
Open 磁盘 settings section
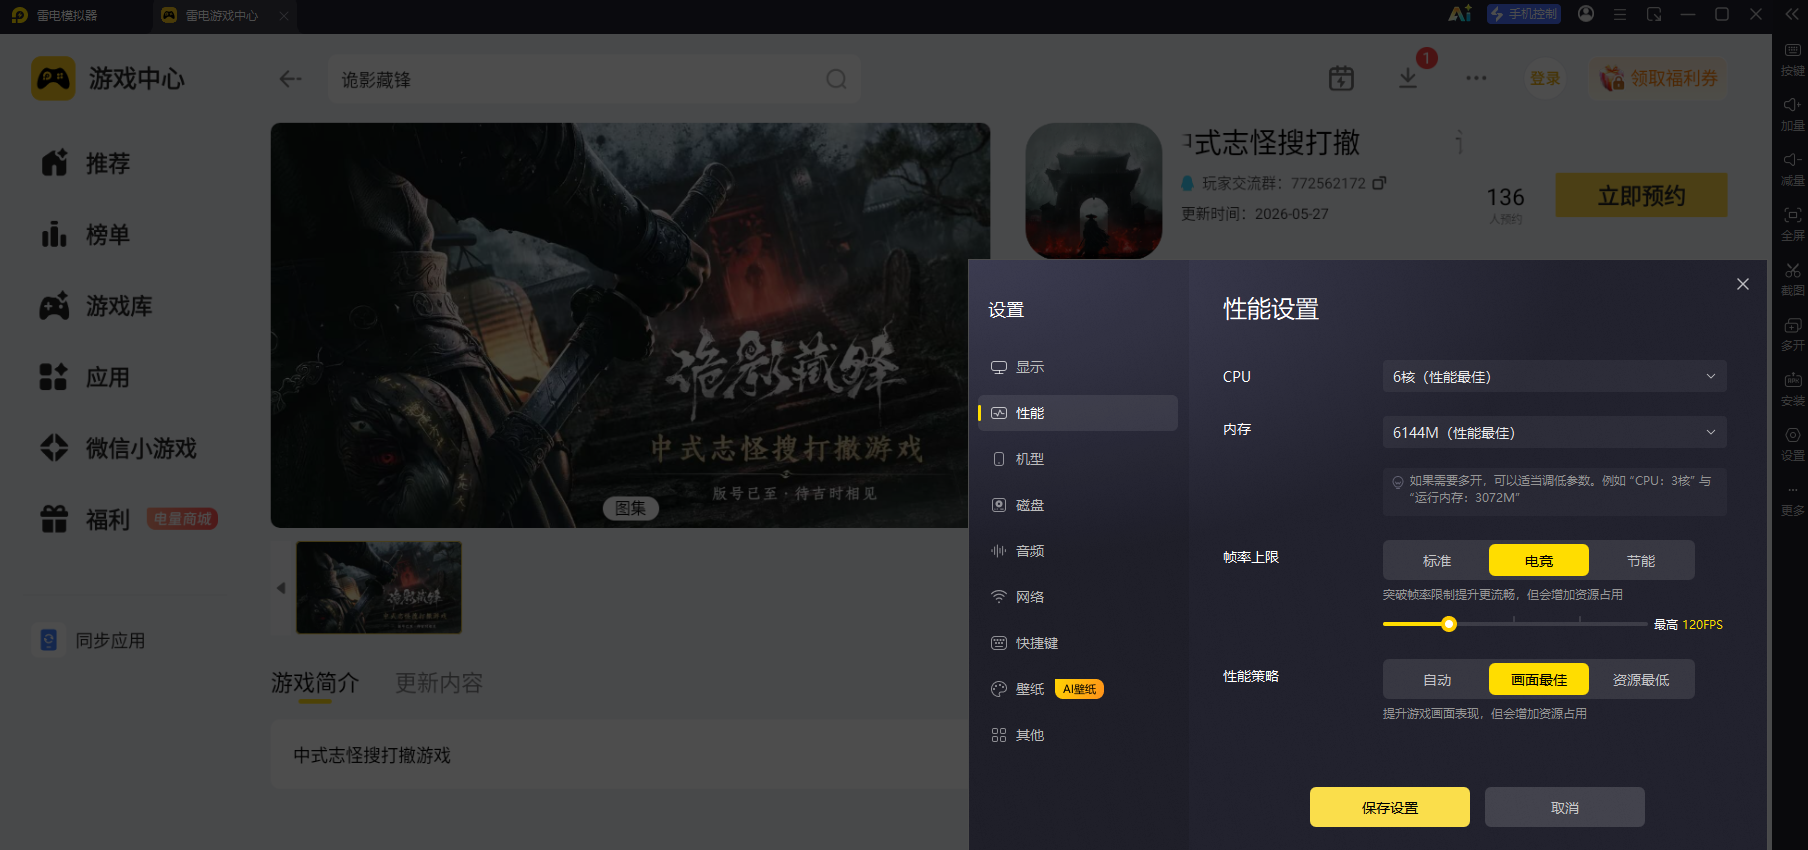[1078, 505]
